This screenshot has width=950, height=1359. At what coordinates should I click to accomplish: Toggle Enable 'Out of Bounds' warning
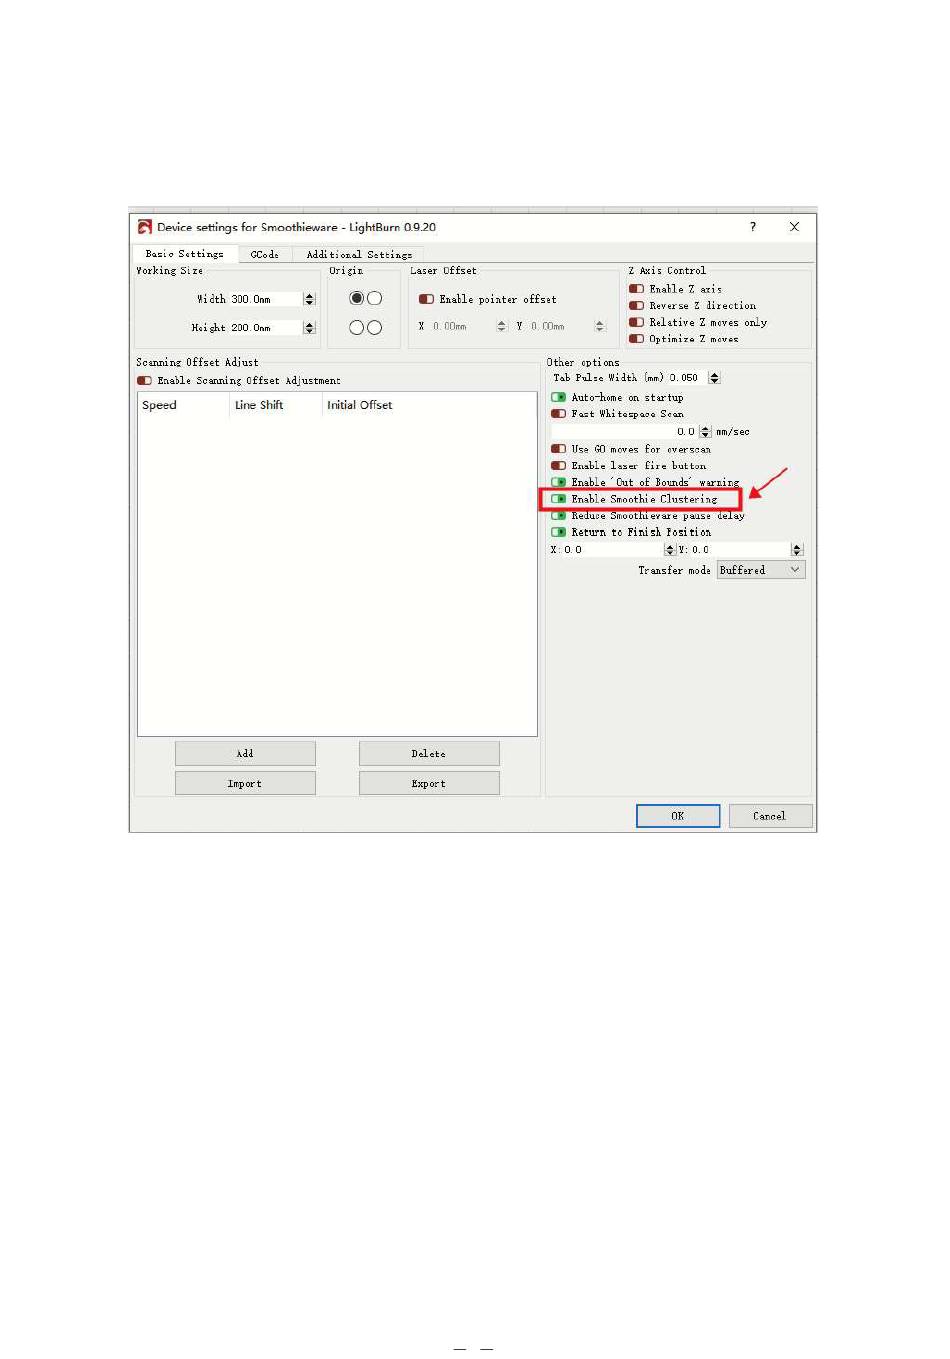coord(558,482)
